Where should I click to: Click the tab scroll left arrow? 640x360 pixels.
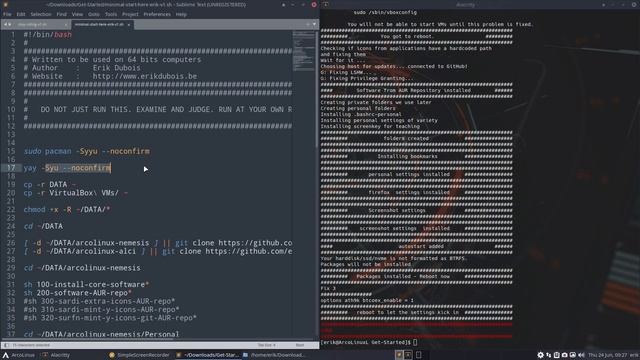coord(5,24)
